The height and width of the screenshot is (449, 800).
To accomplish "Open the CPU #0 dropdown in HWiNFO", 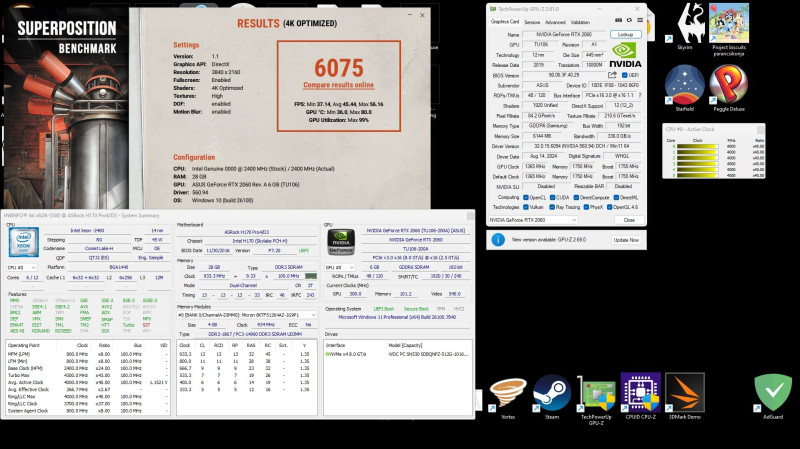I will [x=22, y=267].
